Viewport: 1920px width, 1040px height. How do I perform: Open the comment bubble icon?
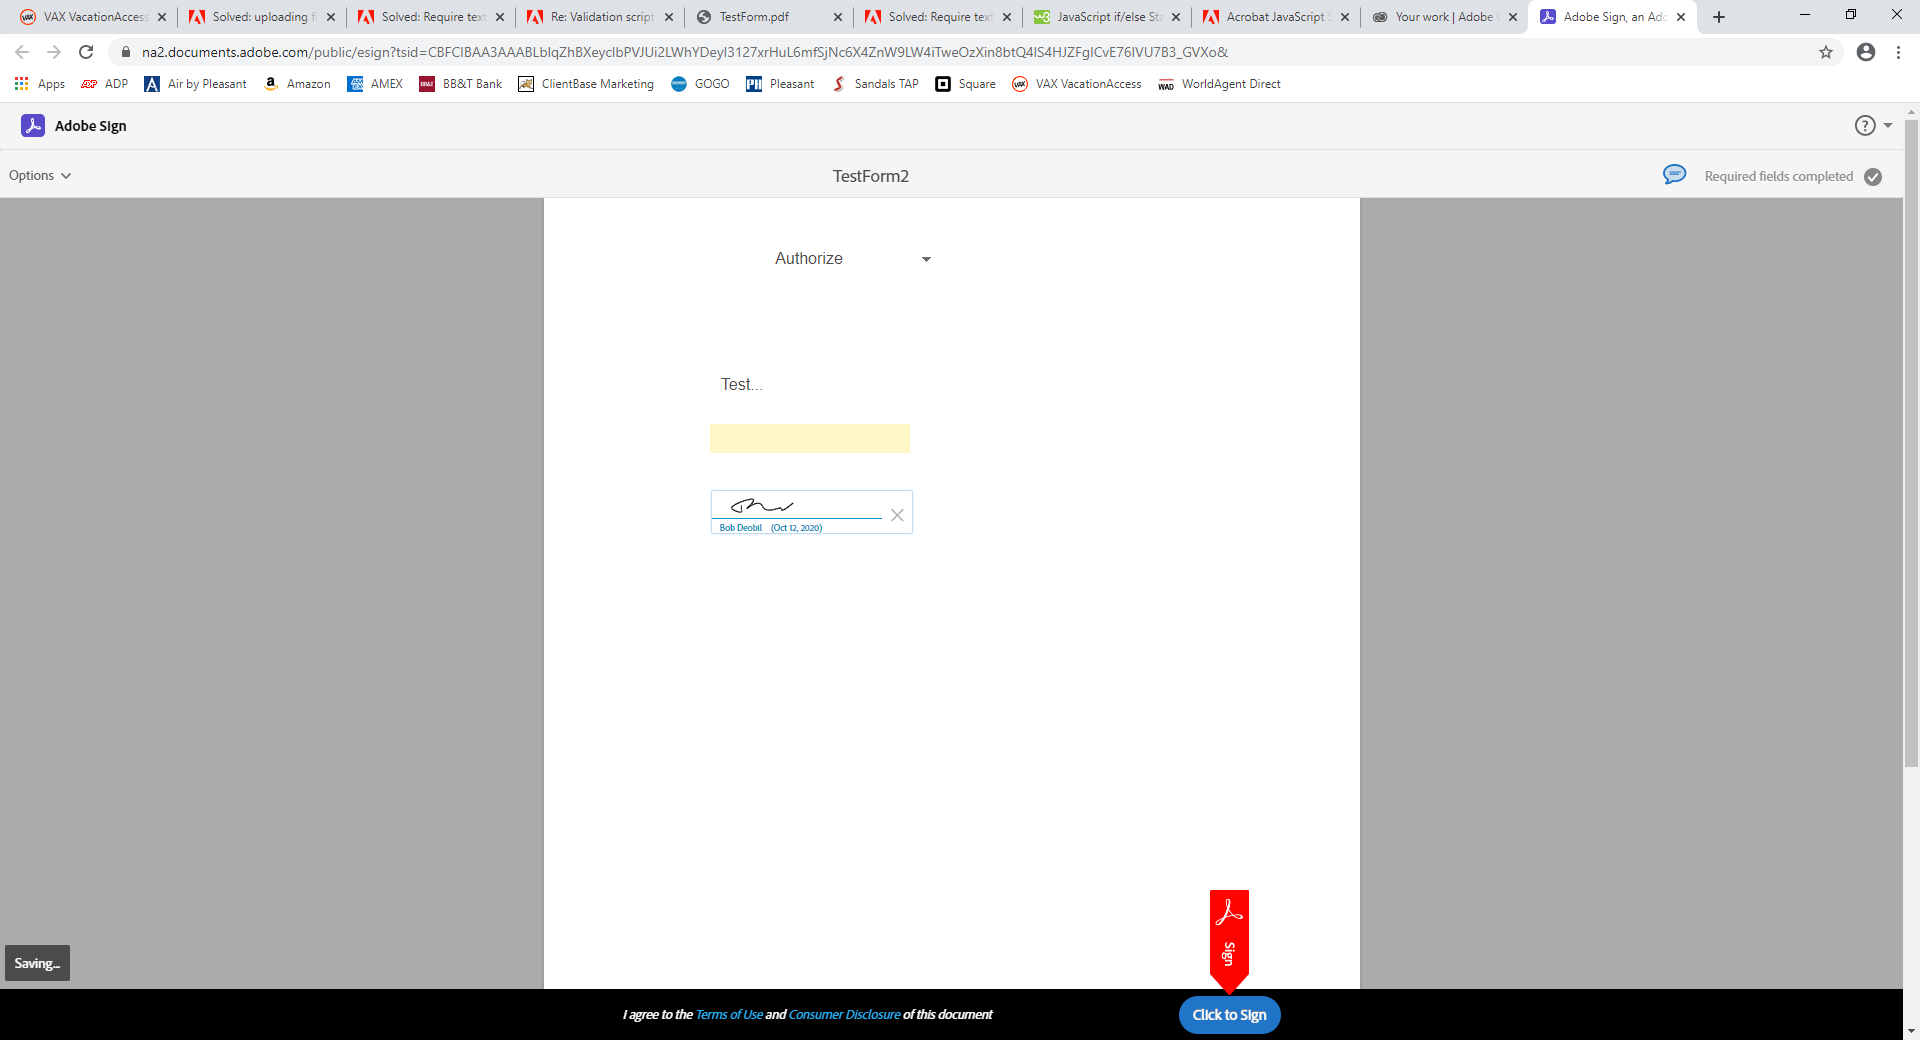click(x=1673, y=174)
